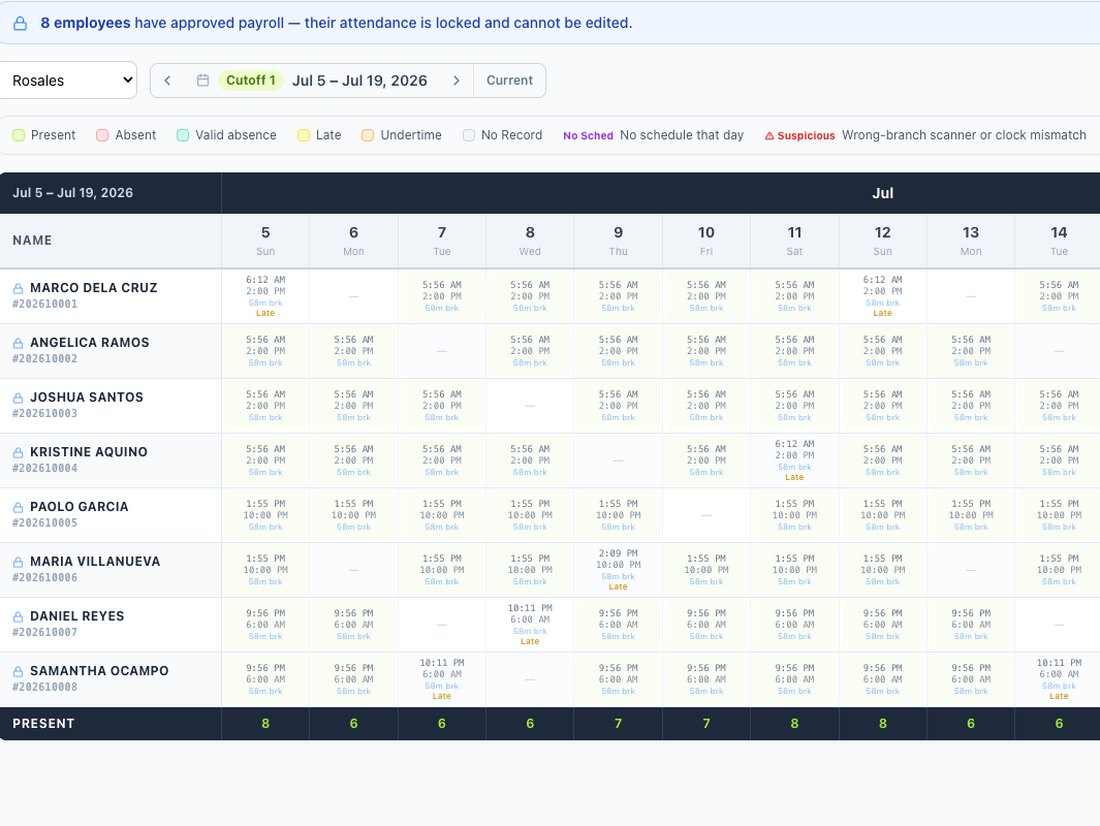This screenshot has height=826, width=1100.
Task: Click lock icon beside Paolo Garcia
Action: pos(18,507)
